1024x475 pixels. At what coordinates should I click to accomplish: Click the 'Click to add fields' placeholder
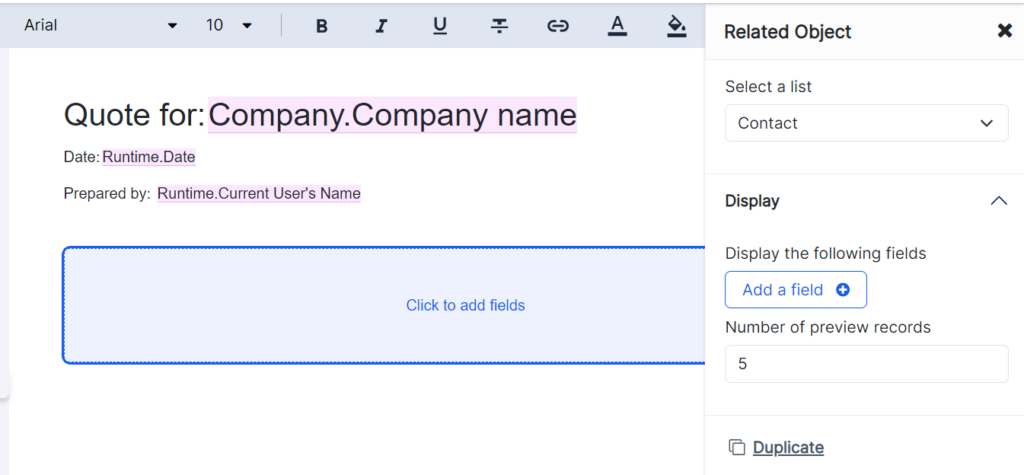pos(465,305)
